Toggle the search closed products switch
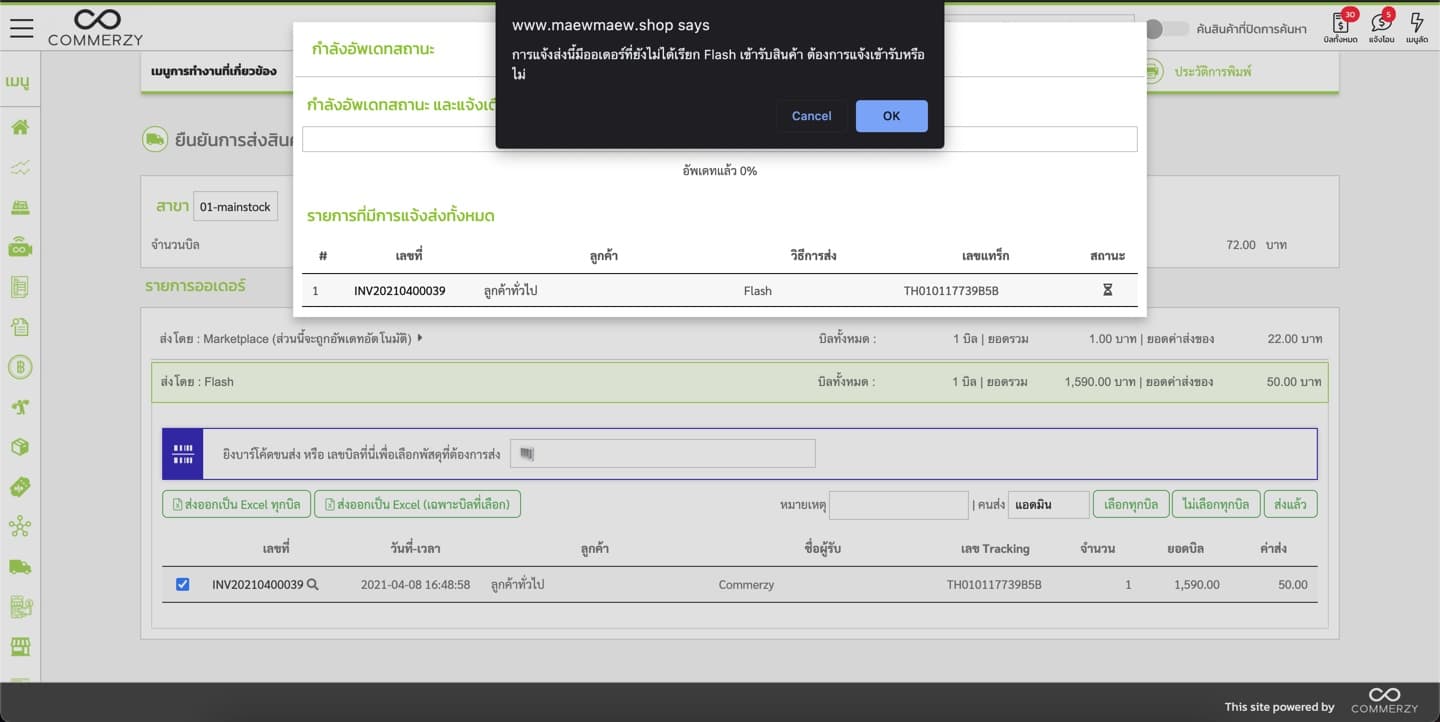1440x722 pixels. [x=1165, y=29]
